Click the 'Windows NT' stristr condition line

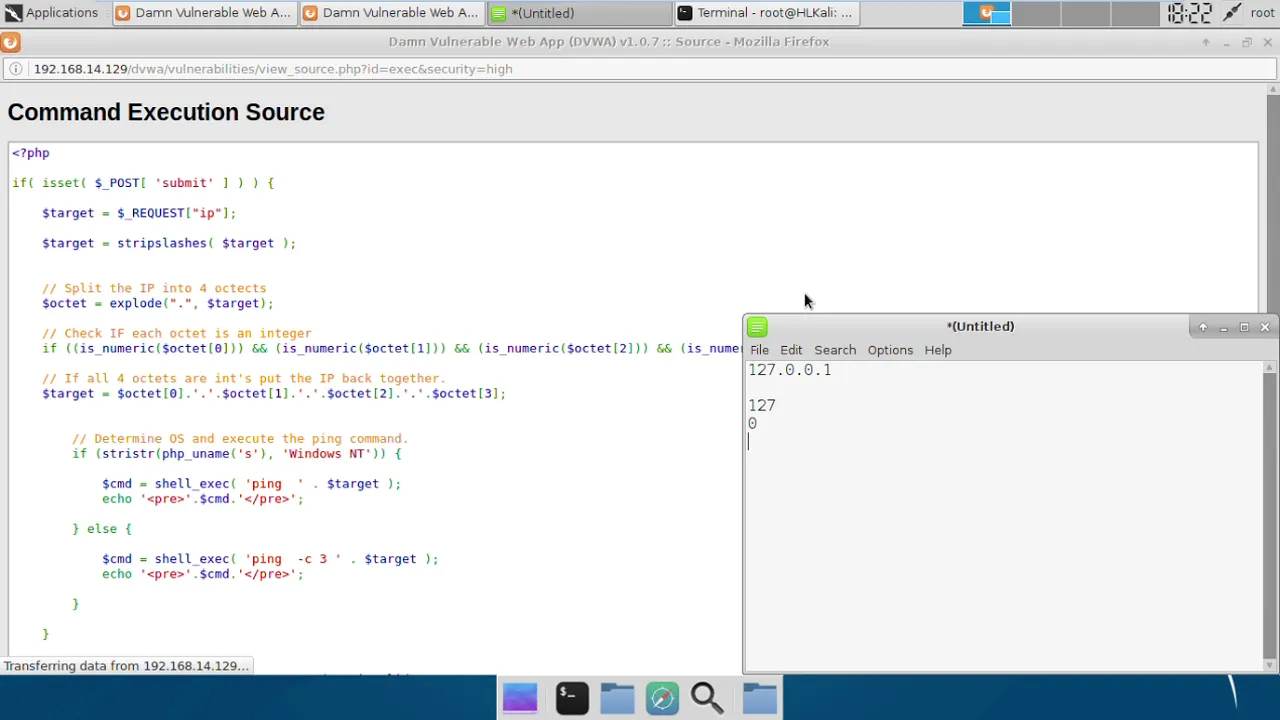click(236, 454)
